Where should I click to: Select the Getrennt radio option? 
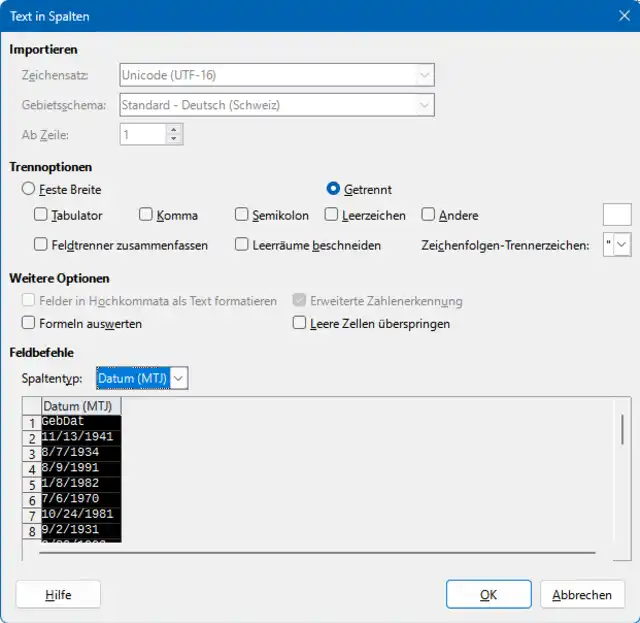point(335,189)
